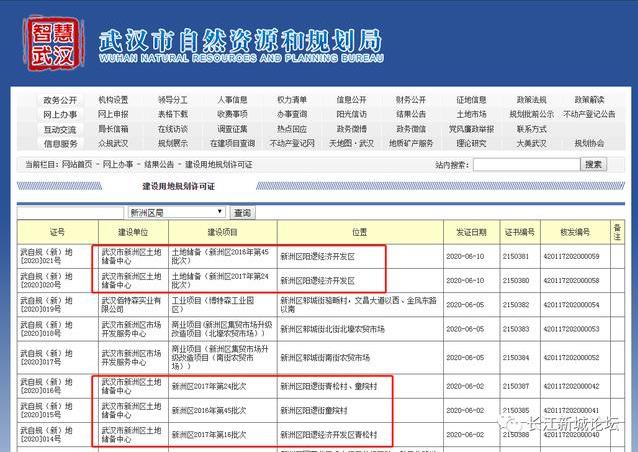Open the 政策解读 link
Screen dimensions: 638x452
(589, 100)
